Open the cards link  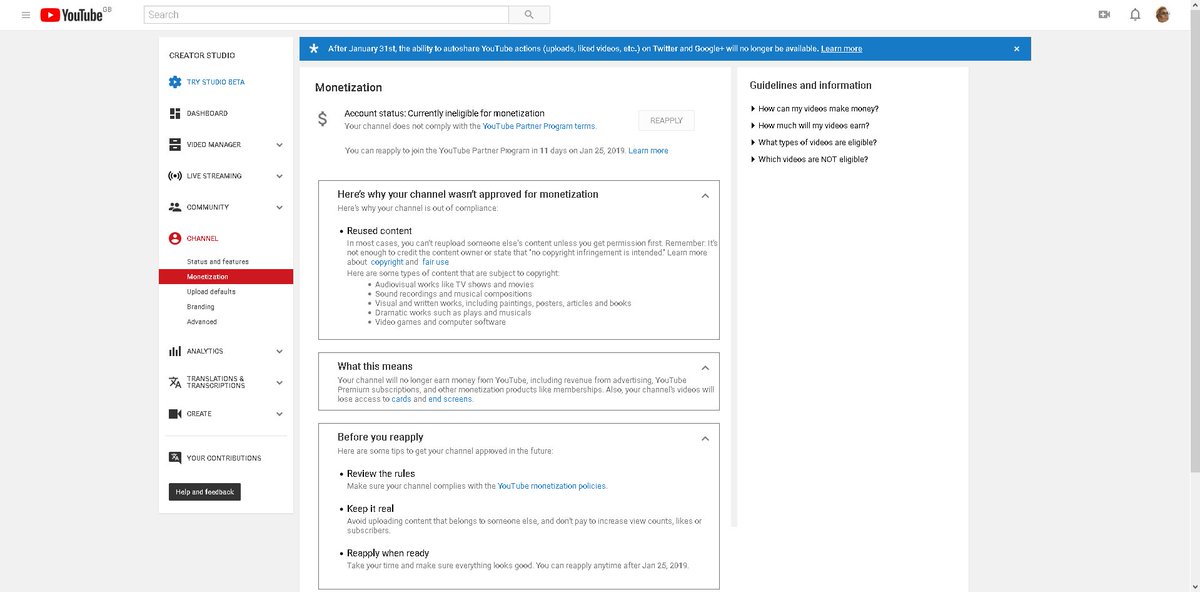pos(401,399)
